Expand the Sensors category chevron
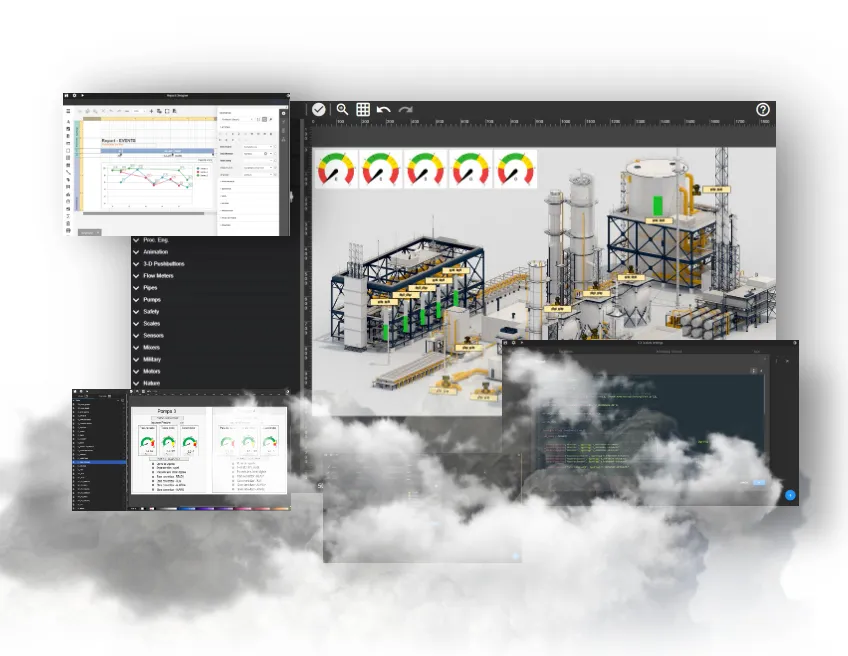Viewport: 848px width, 656px height. pos(136,335)
